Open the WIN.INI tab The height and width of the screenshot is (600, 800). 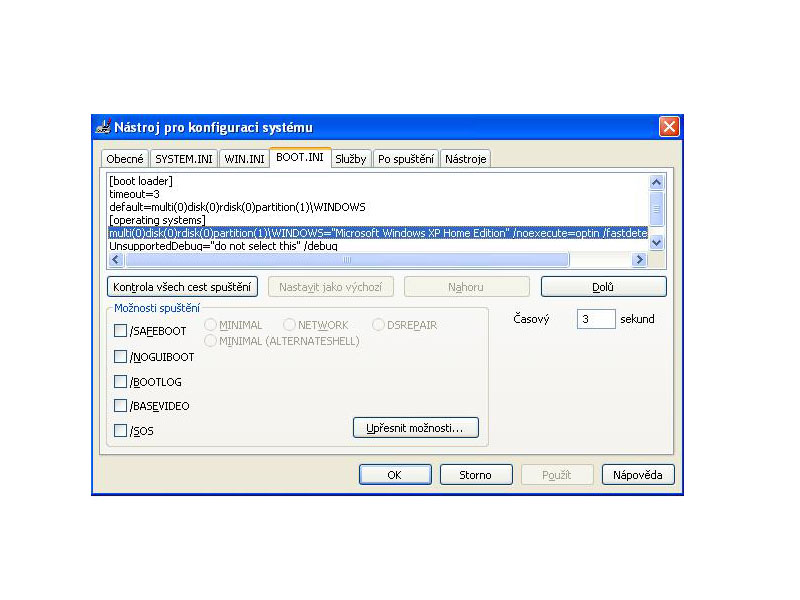[x=244, y=159]
